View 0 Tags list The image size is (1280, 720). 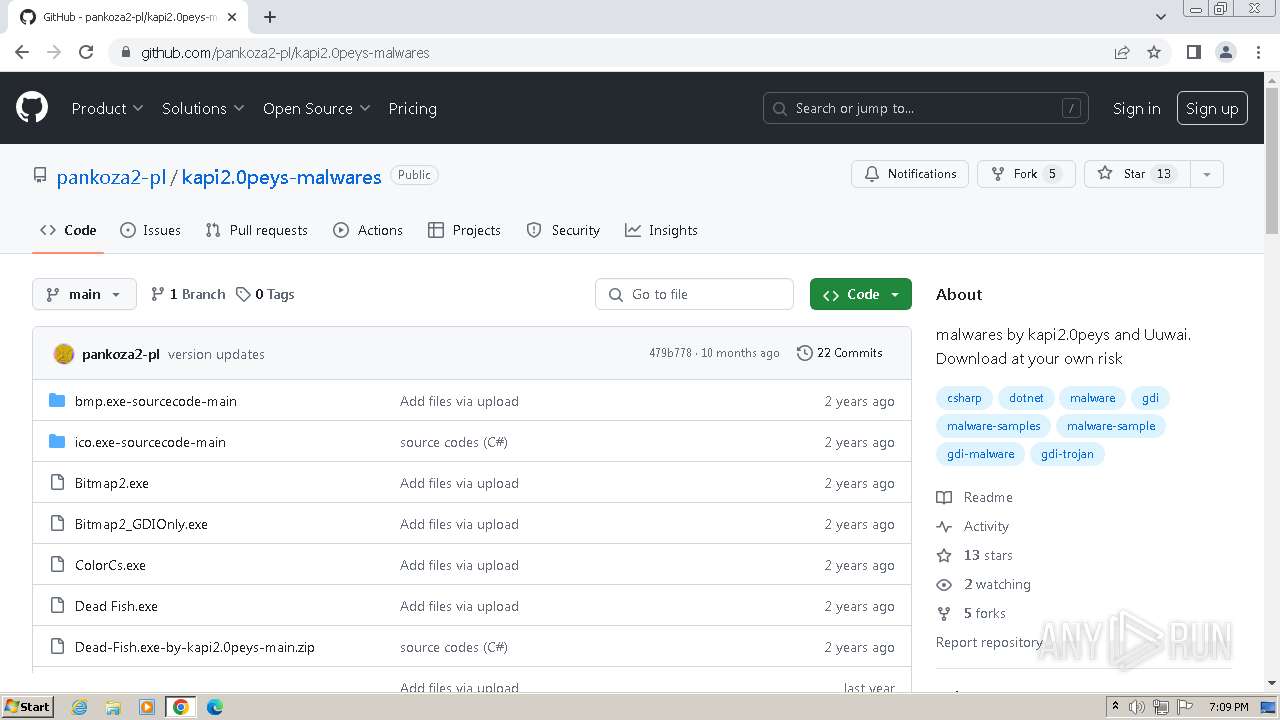click(265, 294)
